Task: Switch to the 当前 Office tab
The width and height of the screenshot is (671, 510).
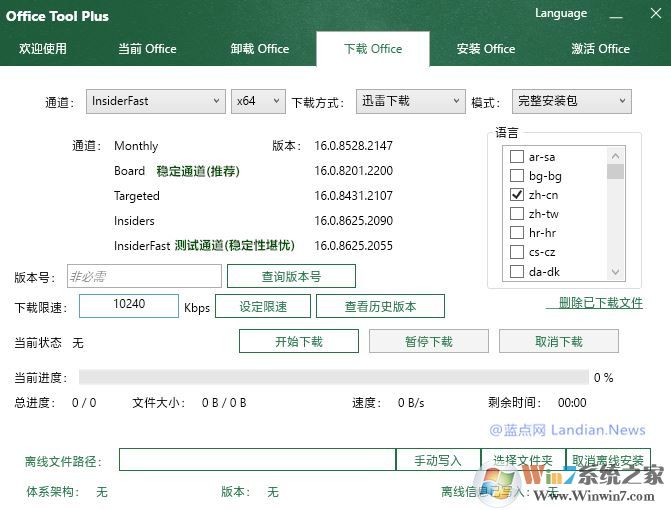Action: click(147, 49)
